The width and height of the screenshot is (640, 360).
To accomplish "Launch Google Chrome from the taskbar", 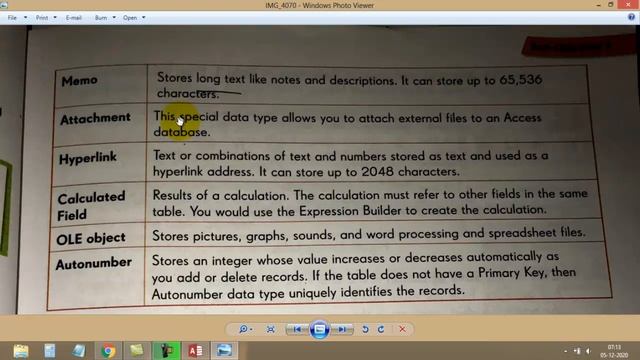I will click(108, 351).
